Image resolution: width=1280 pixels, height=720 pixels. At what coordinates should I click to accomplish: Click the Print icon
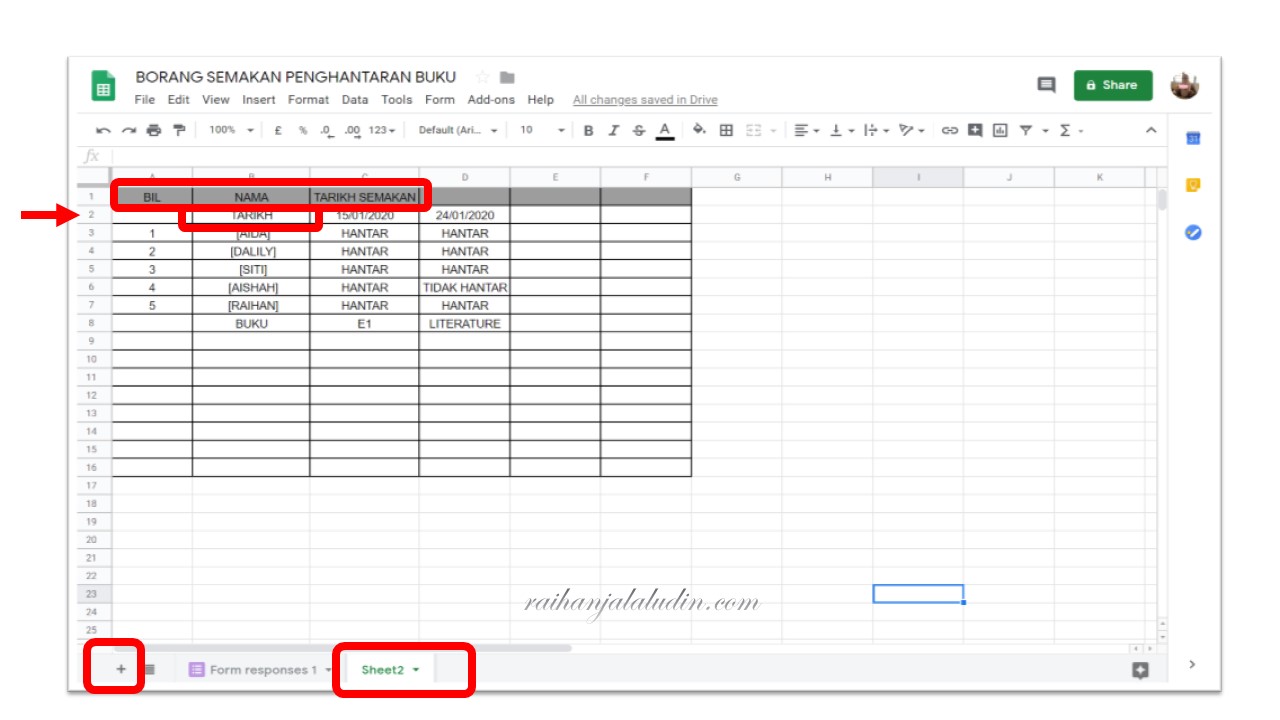pos(154,130)
